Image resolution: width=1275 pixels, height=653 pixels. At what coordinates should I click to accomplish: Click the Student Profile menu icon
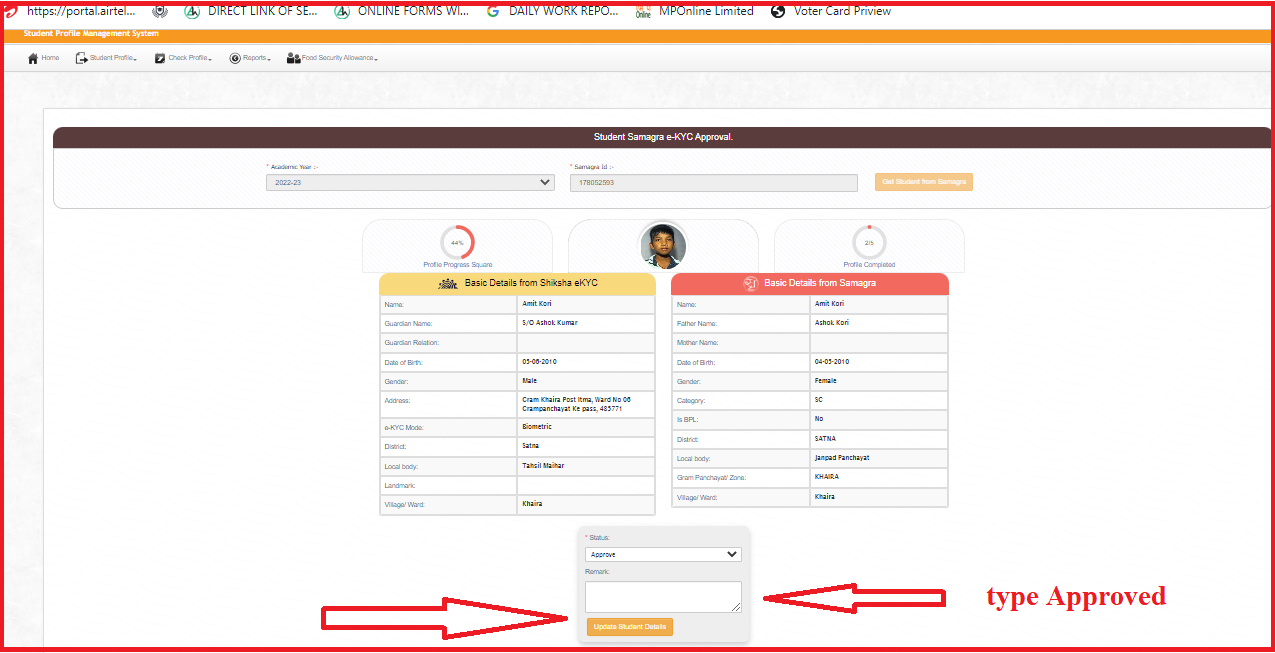[82, 58]
